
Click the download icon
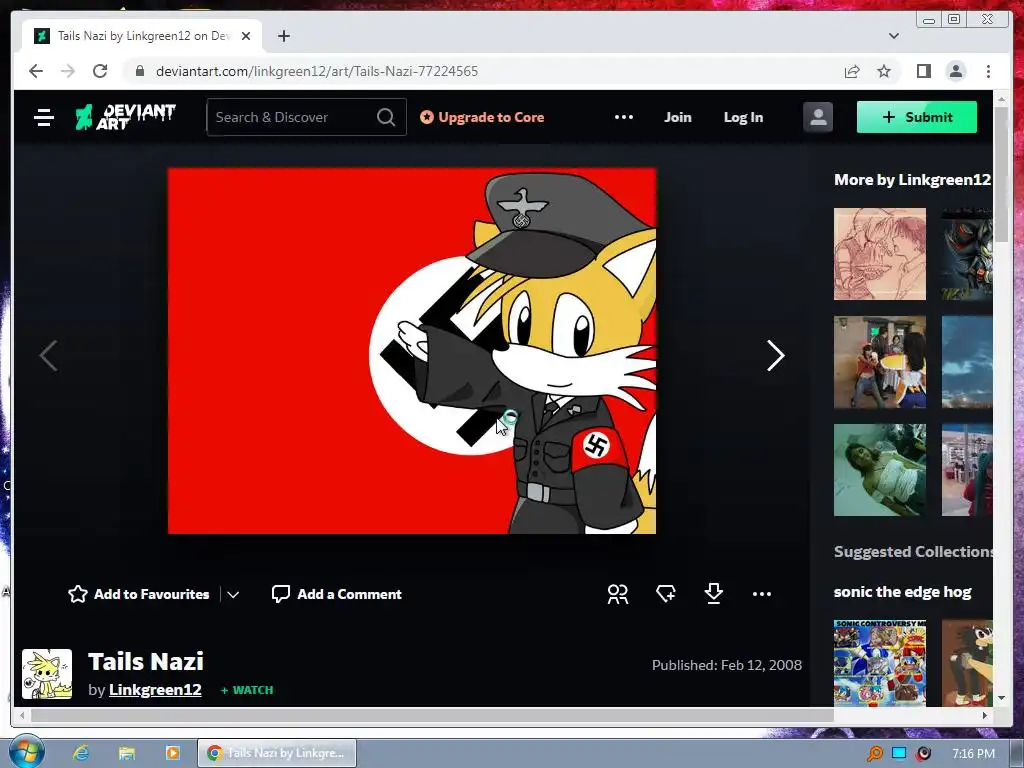[714, 594]
